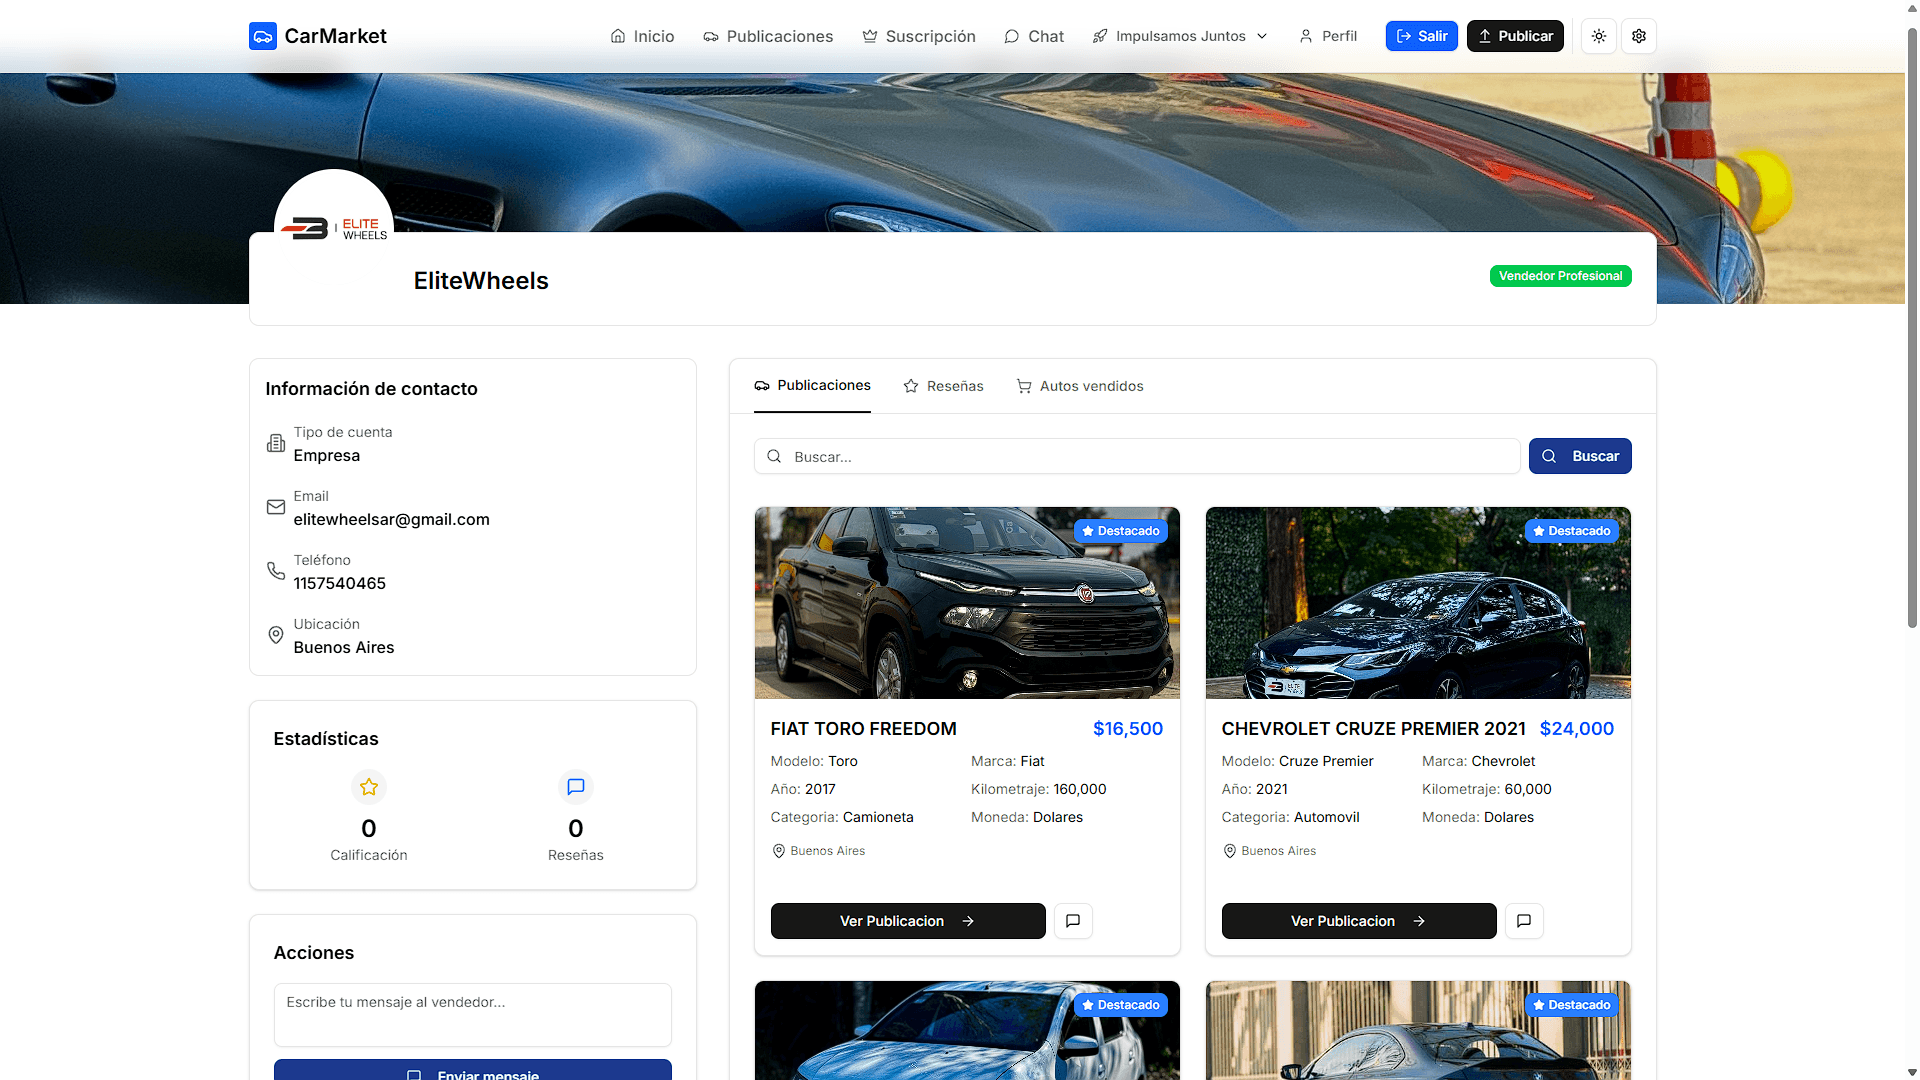Click the CHEVROLET CRUZE PREMIER 2021 title

[1374, 729]
